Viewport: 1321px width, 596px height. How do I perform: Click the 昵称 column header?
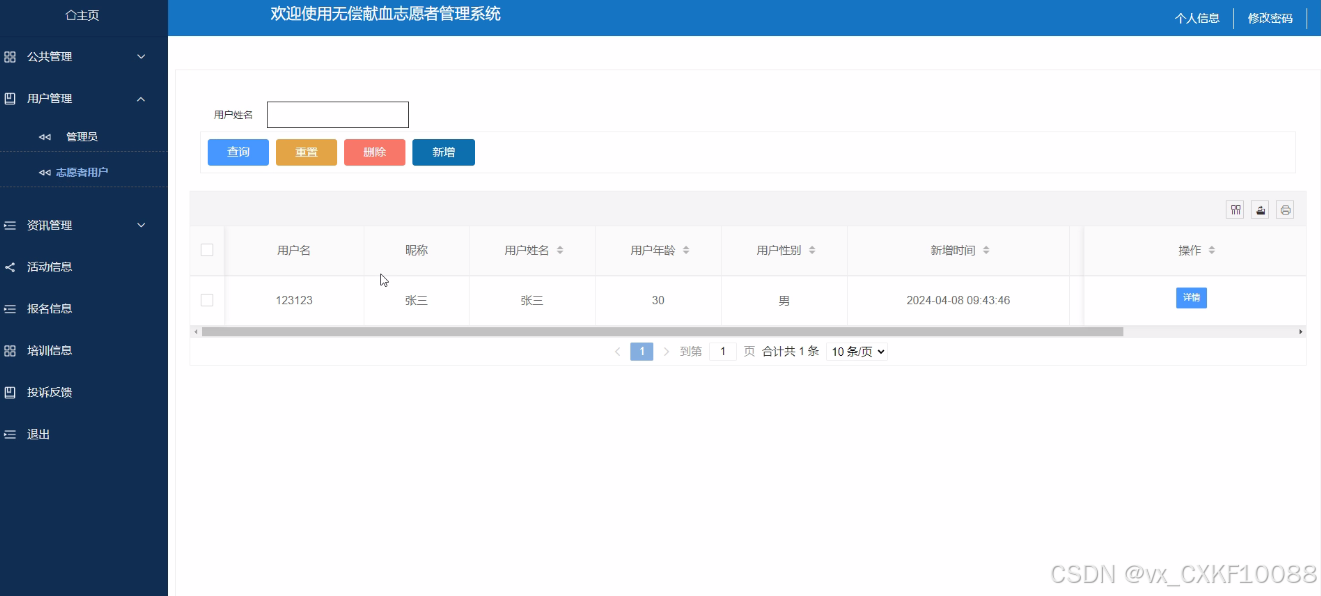[416, 251]
